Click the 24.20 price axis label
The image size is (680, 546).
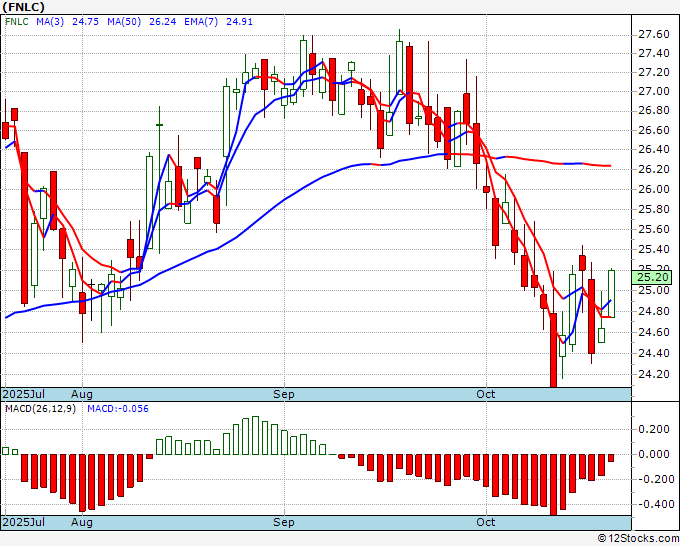654,374
